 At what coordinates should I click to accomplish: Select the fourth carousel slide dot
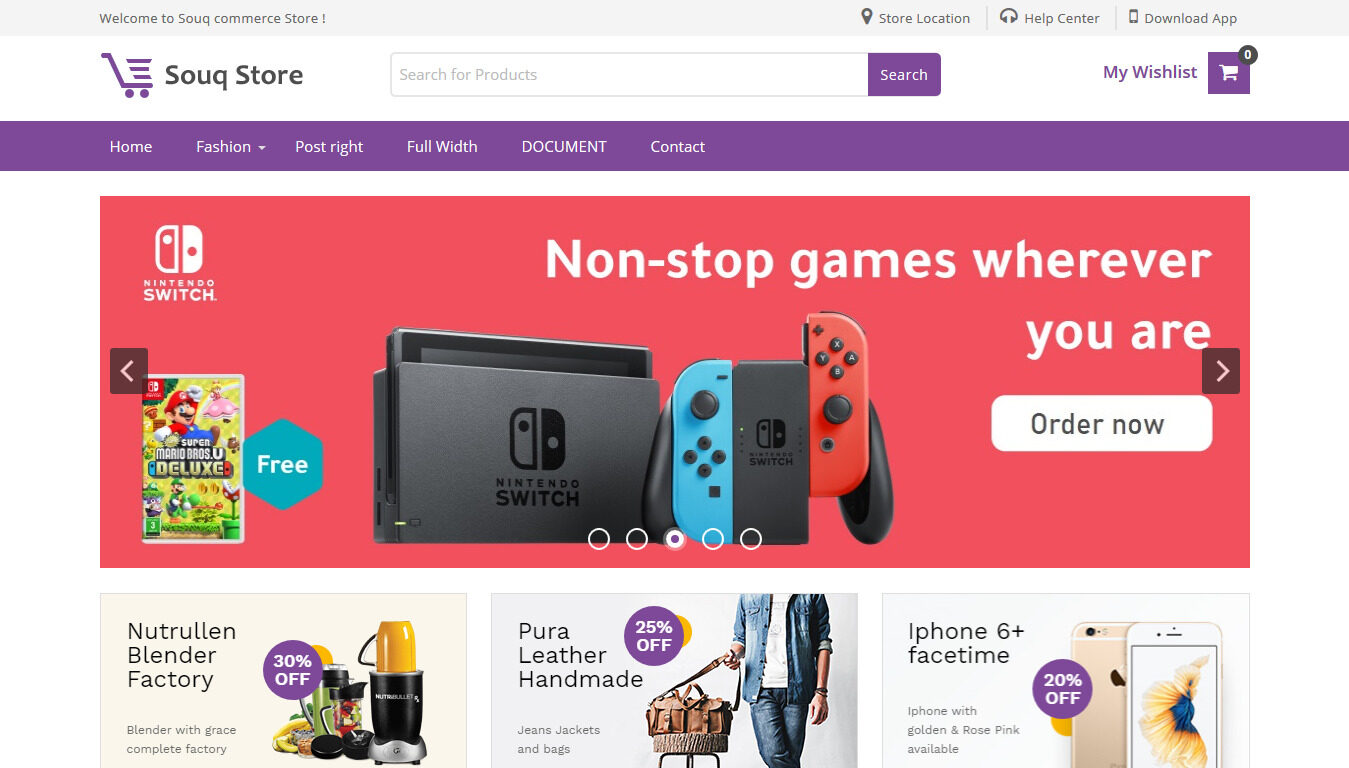(713, 539)
